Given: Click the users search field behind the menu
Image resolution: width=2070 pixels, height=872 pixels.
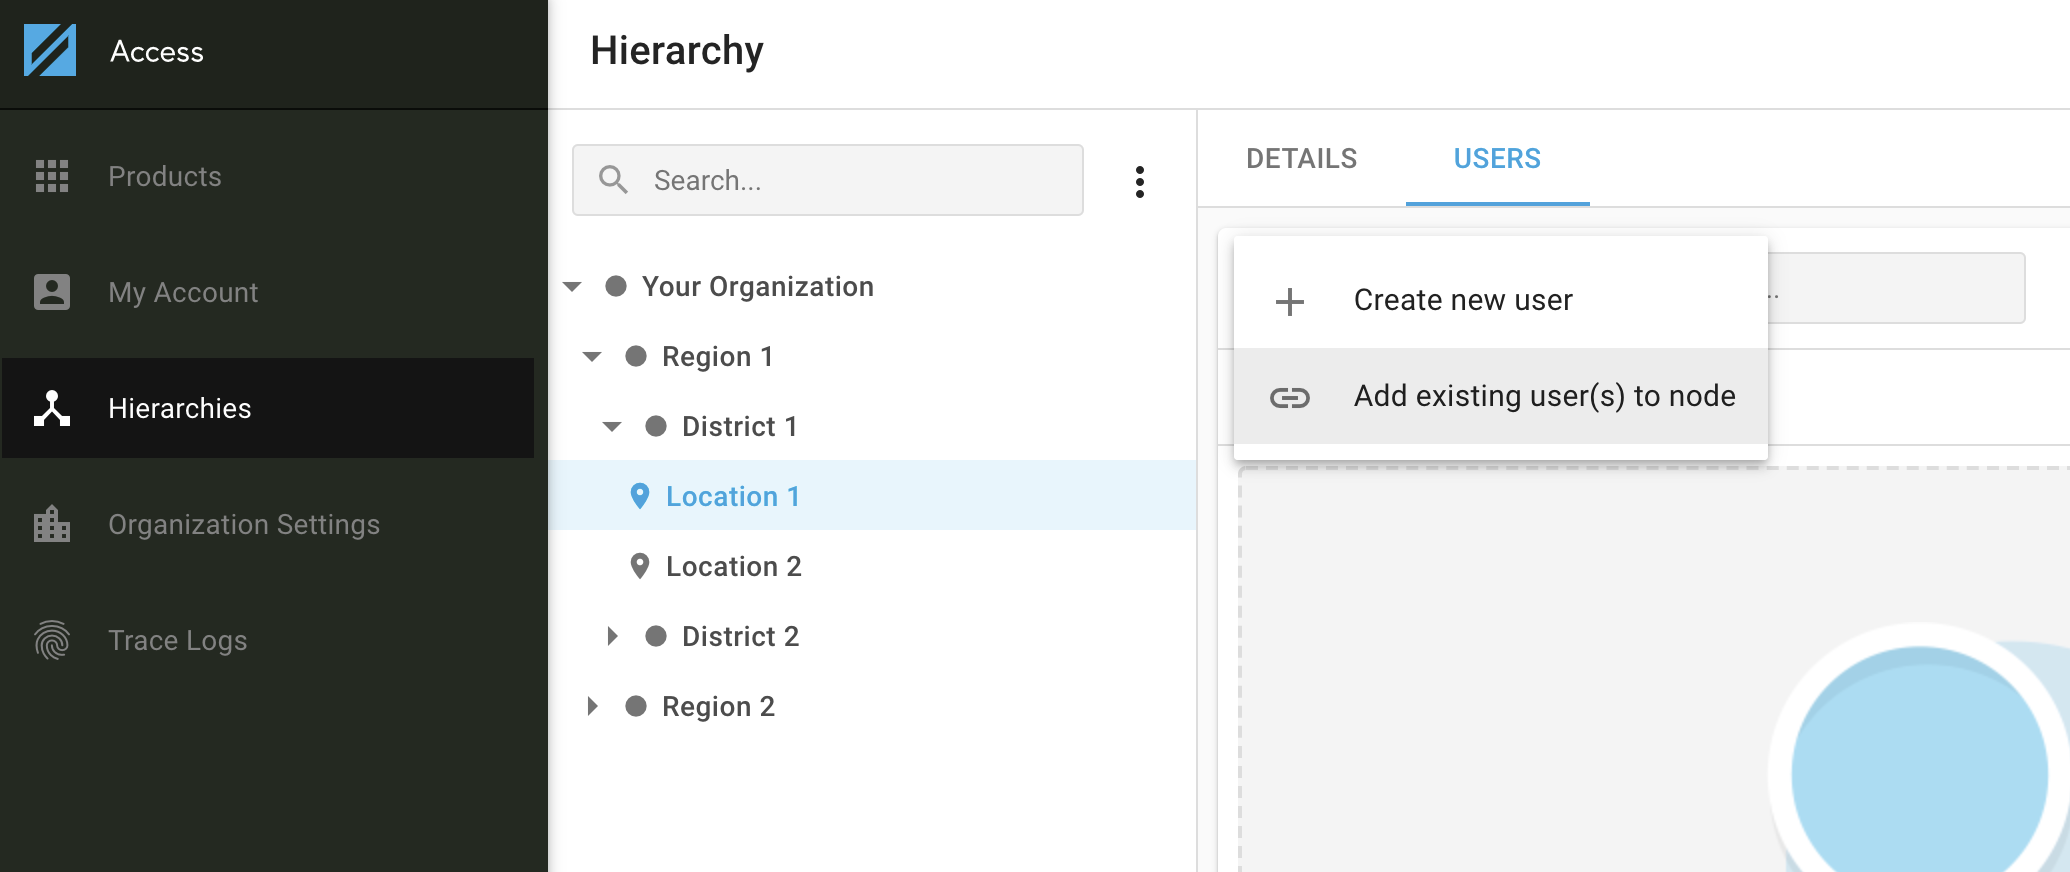Looking at the screenshot, I should point(1896,288).
